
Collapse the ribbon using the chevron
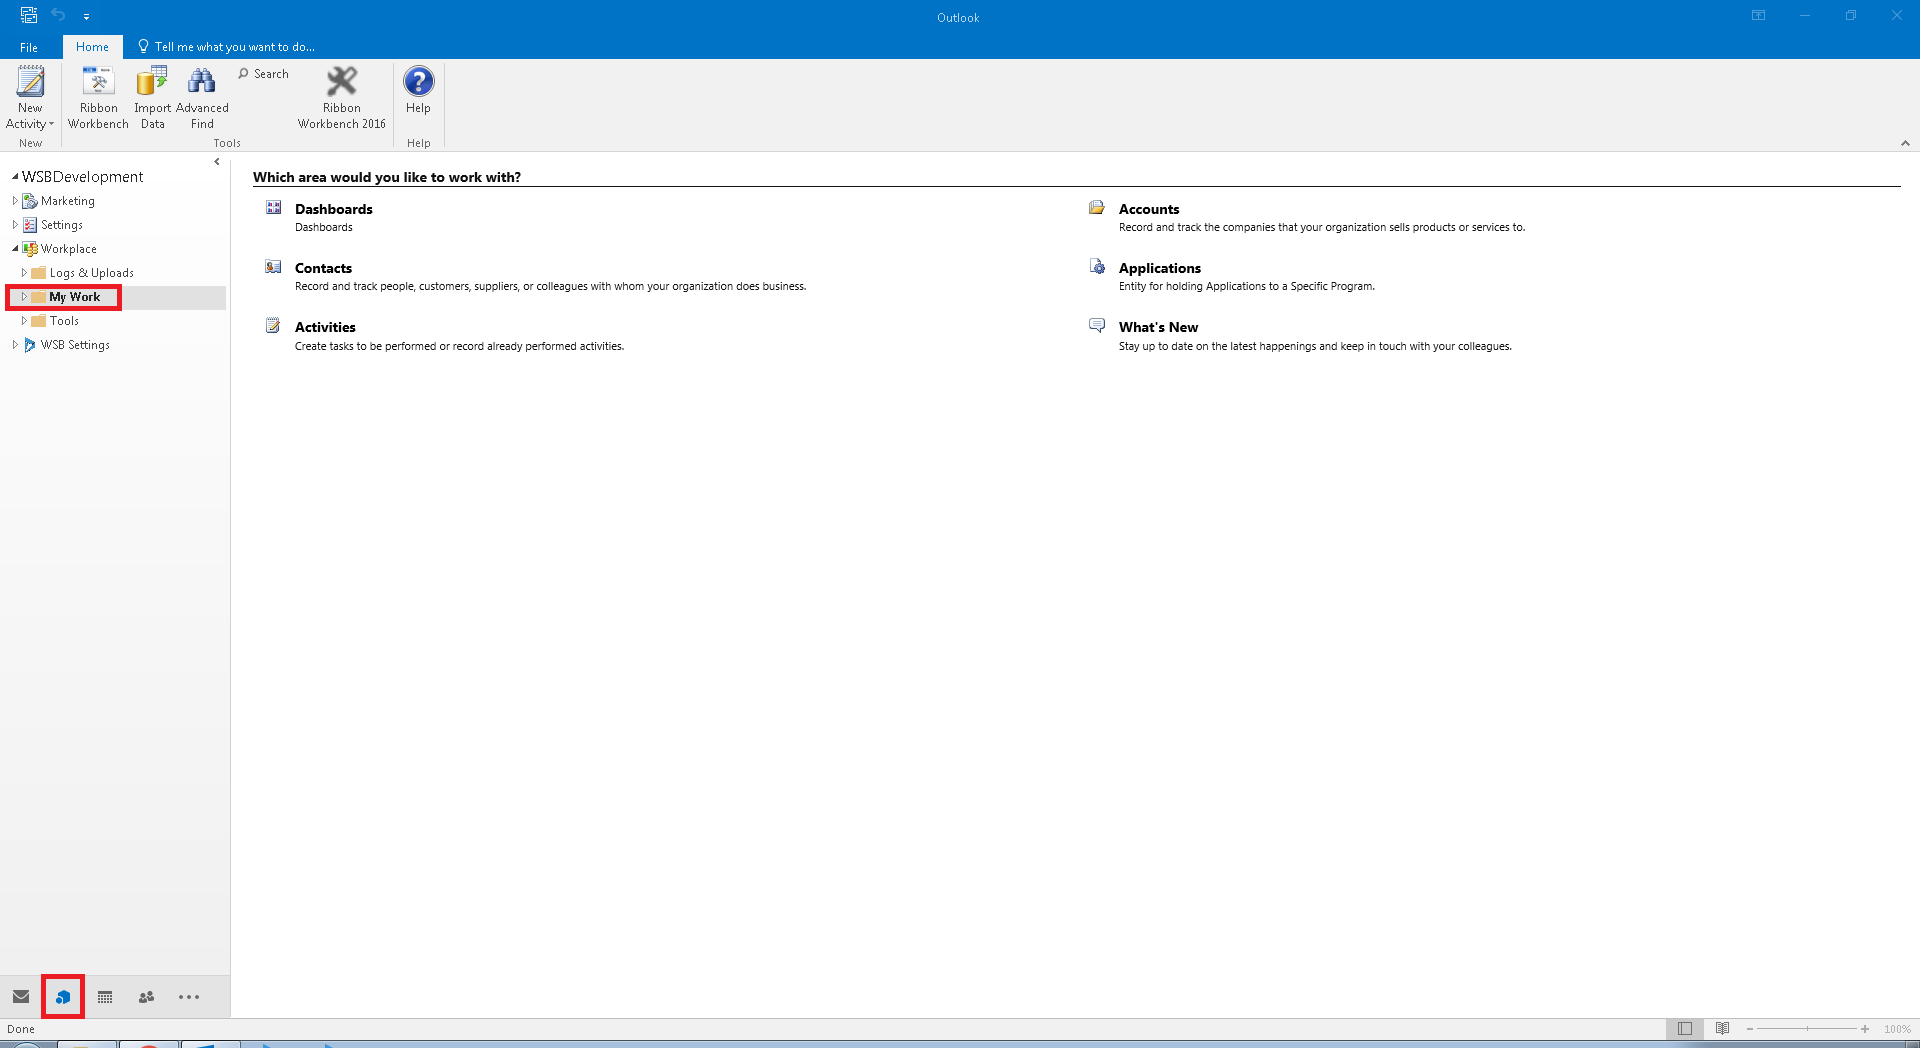pos(1905,144)
